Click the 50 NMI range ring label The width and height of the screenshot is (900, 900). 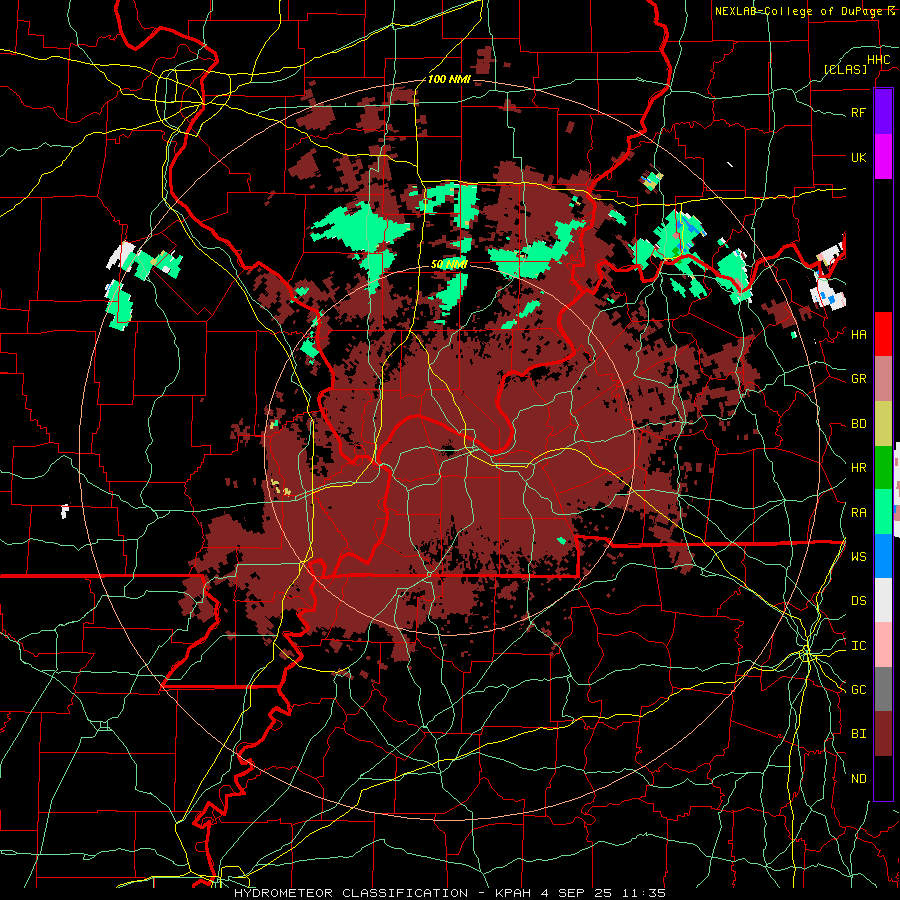(449, 264)
